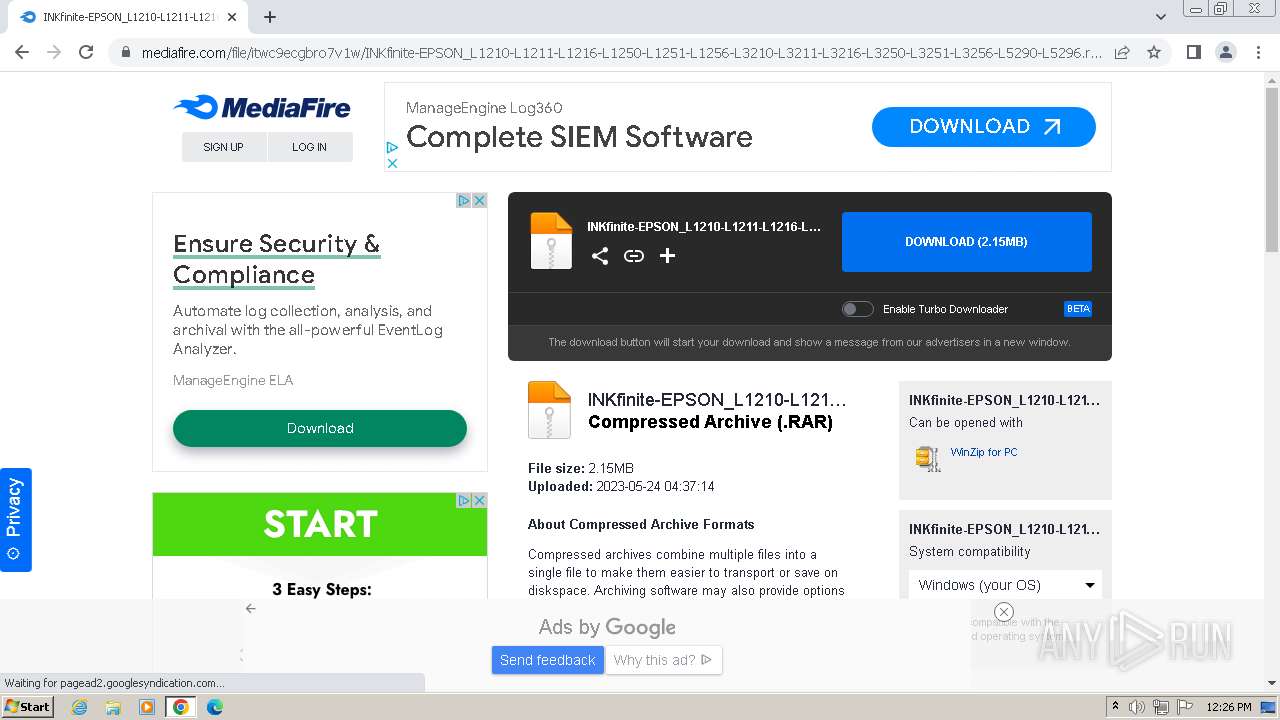Screen dimensions: 1280x720
Task: Click green Download button in sidebar ad
Action: tap(320, 428)
